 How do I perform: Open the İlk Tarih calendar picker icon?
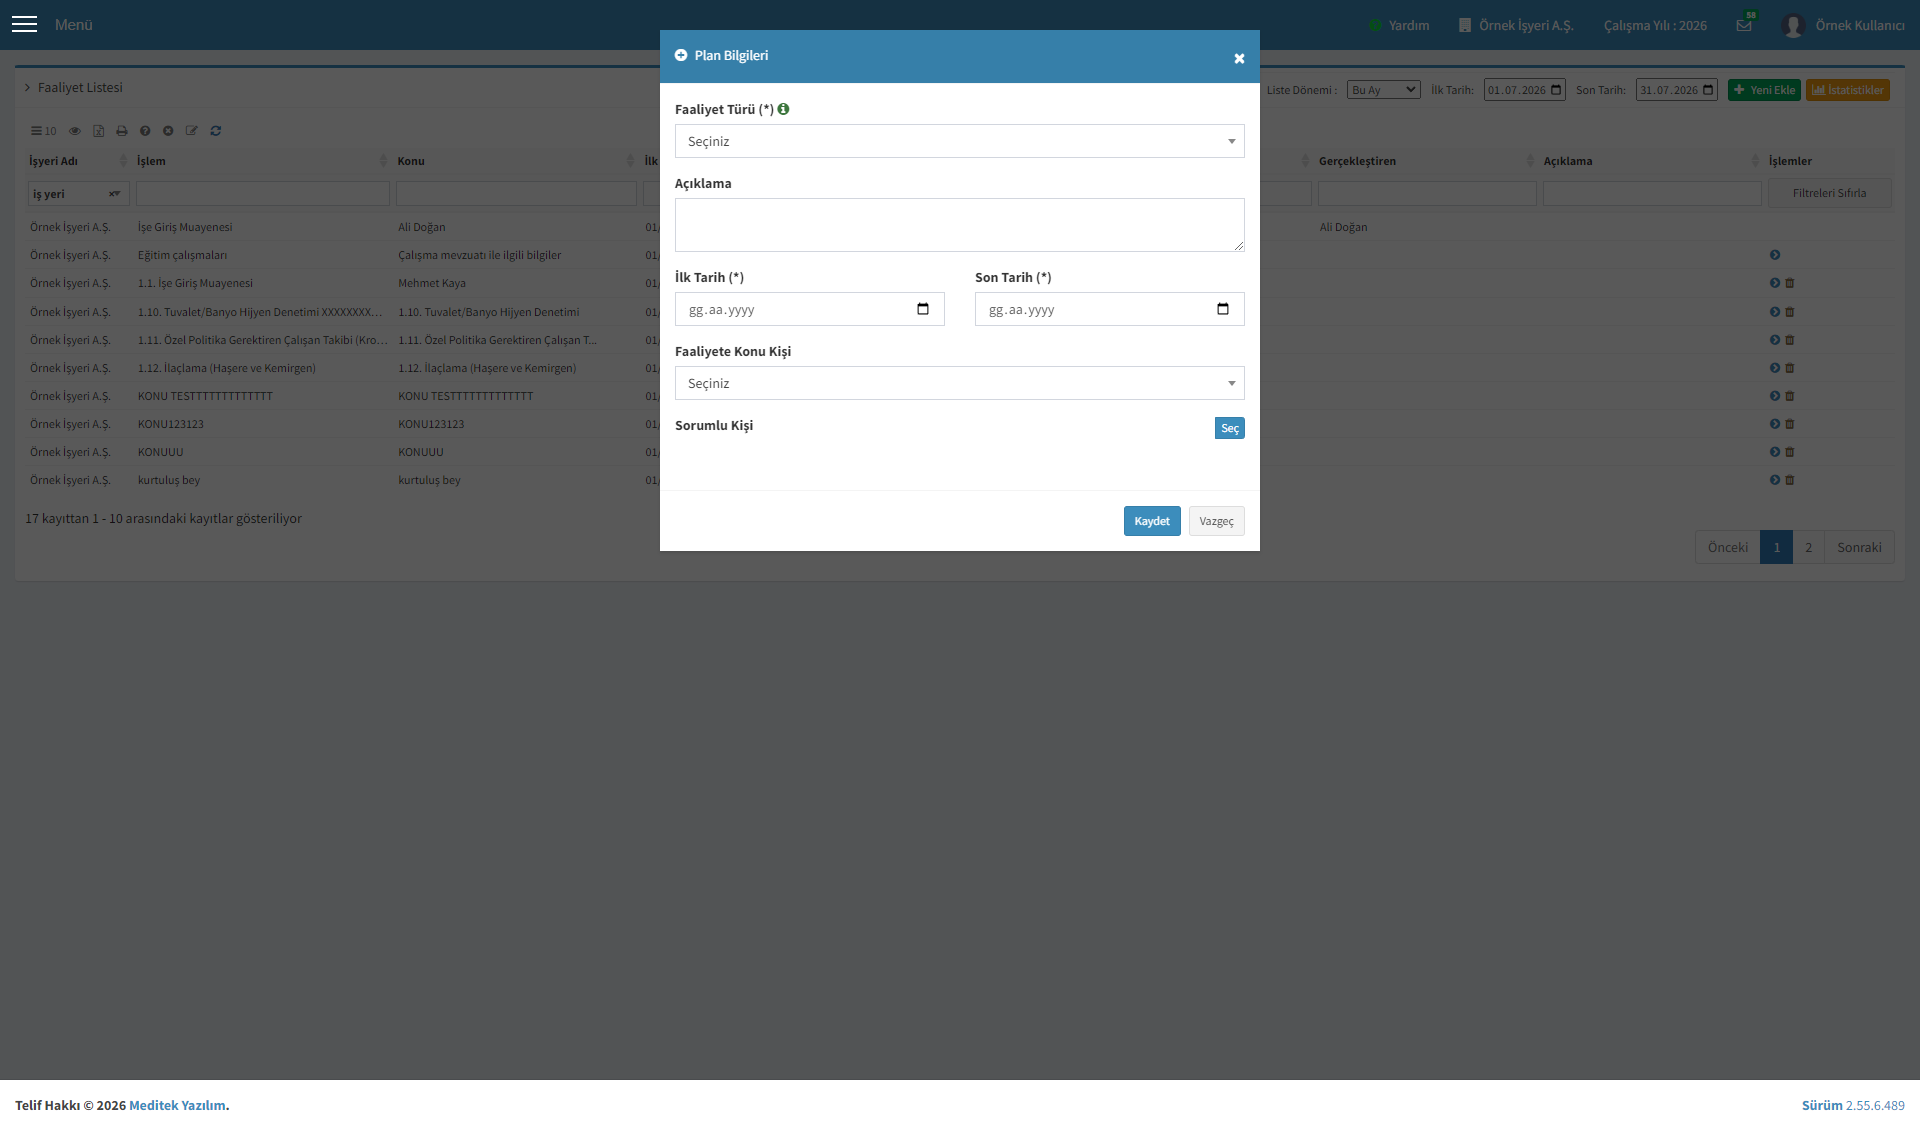[x=923, y=309]
